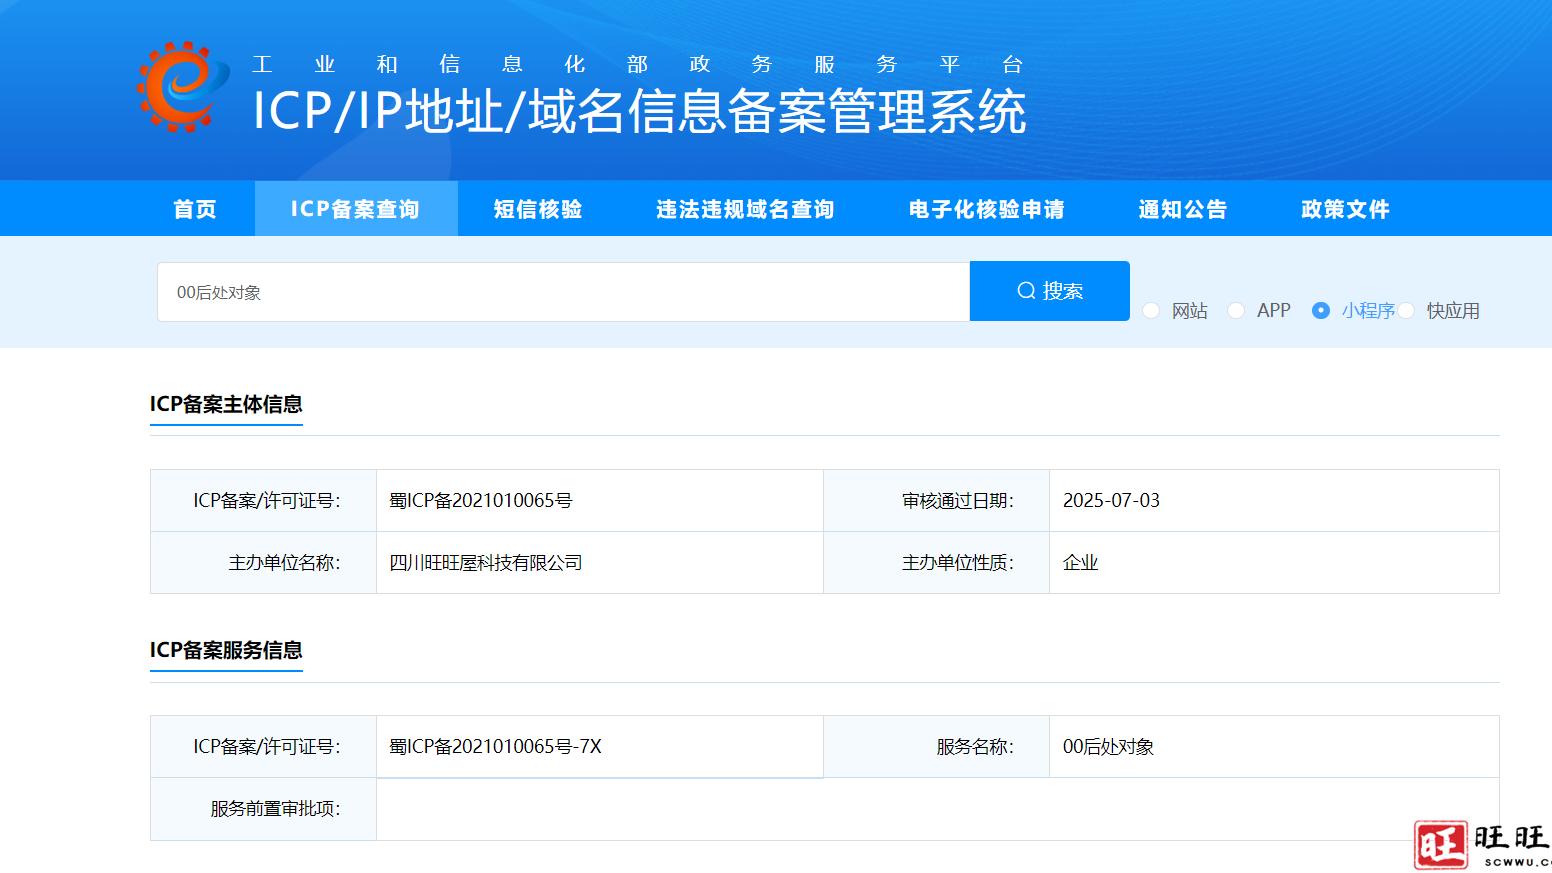The height and width of the screenshot is (873, 1552).
Task: Click the audit date 2025-07-03
Action: tap(1111, 500)
